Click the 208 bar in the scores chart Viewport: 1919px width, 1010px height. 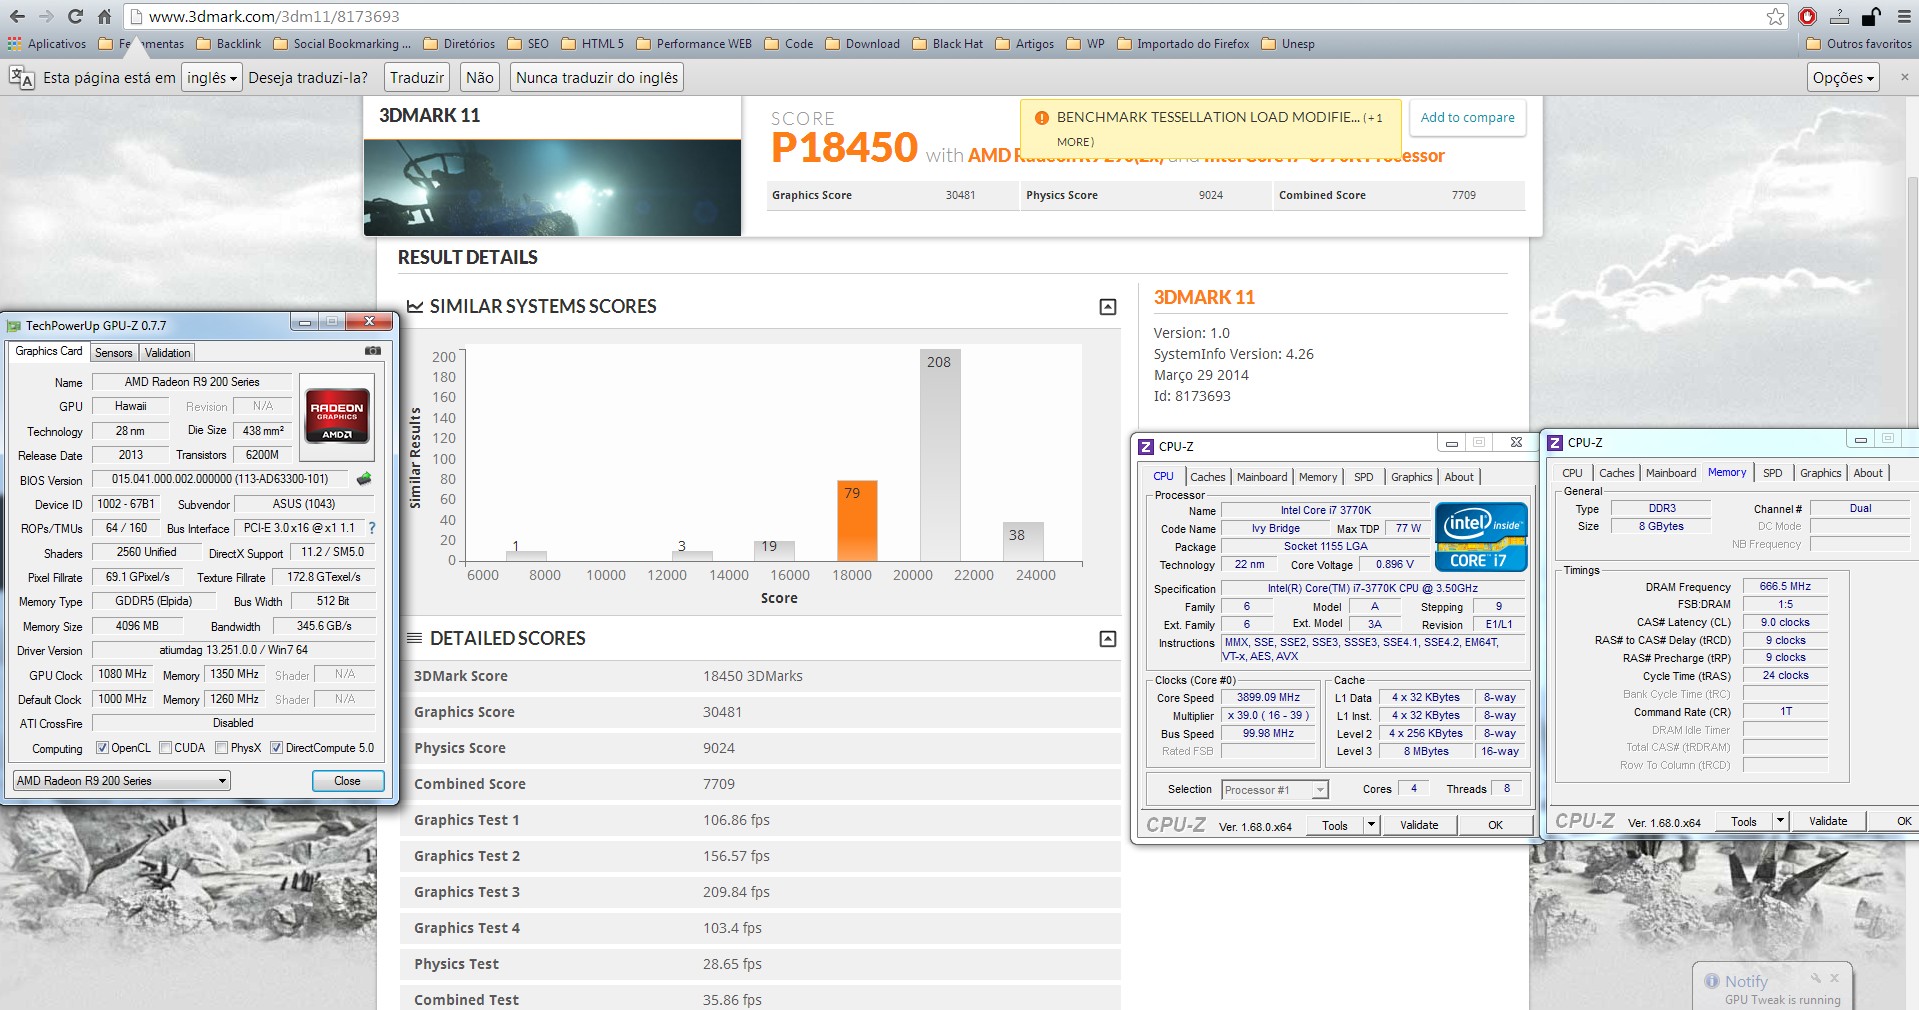click(939, 455)
